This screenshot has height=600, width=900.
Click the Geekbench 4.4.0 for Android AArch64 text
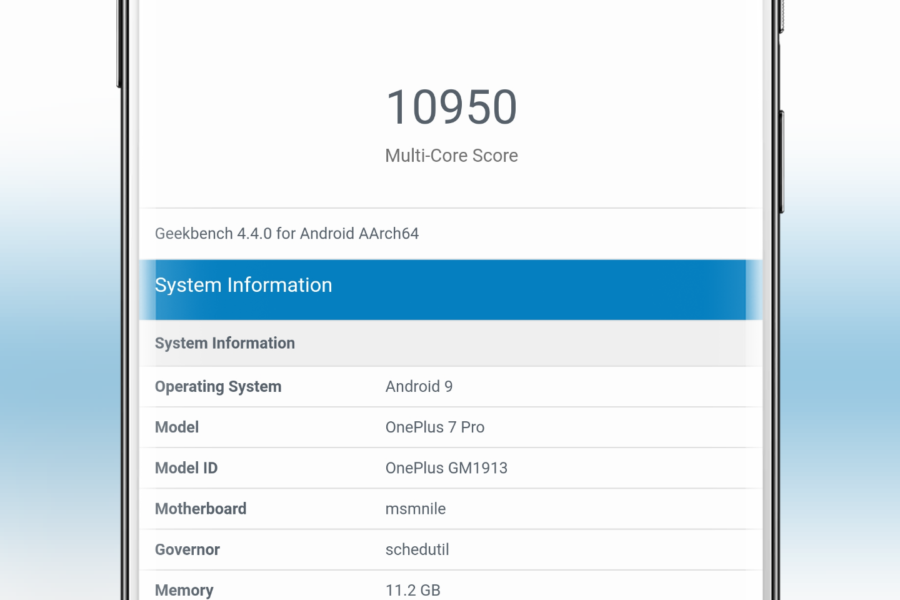[x=286, y=234]
